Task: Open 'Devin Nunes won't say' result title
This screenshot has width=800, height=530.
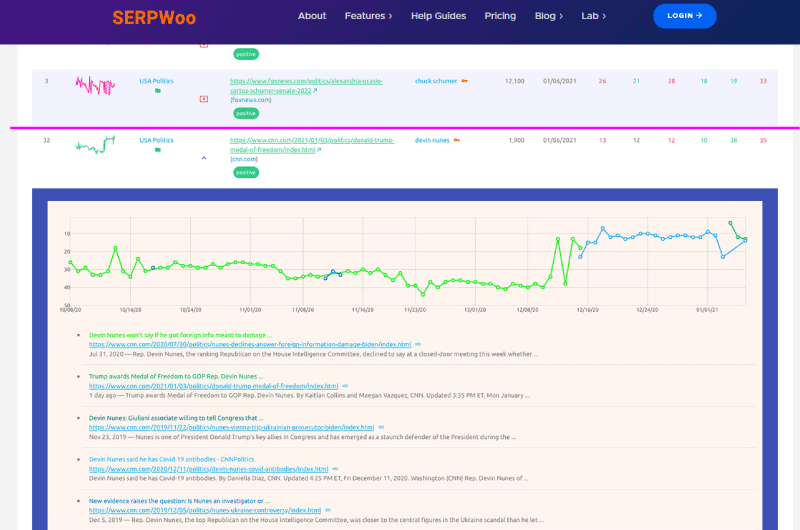Action: coord(180,335)
